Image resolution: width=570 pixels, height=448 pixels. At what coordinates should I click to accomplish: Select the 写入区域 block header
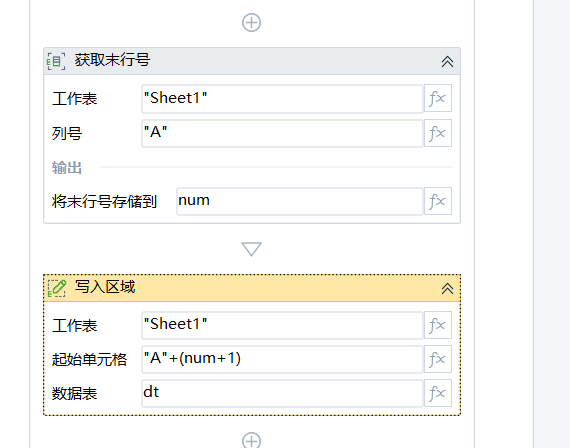tap(252, 288)
